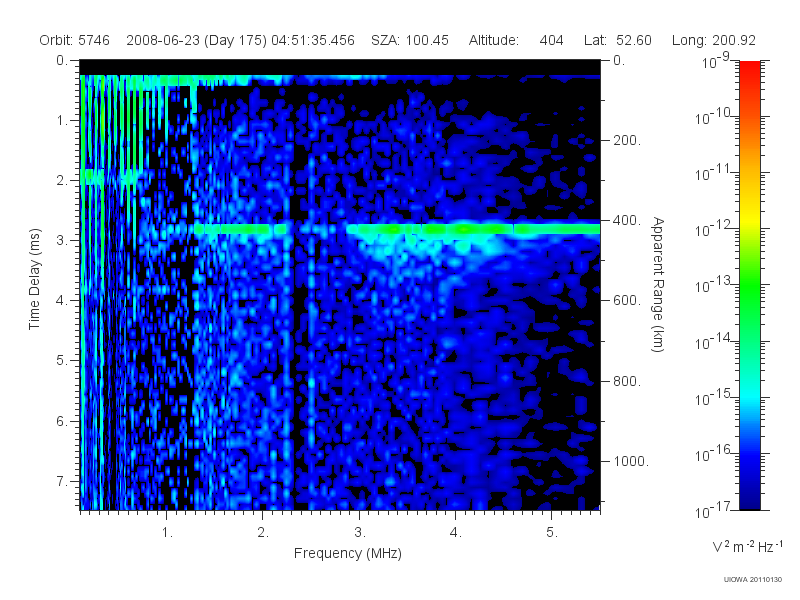Click the 5. tick label on time delay axis
800x600 pixels.
(x=62, y=360)
